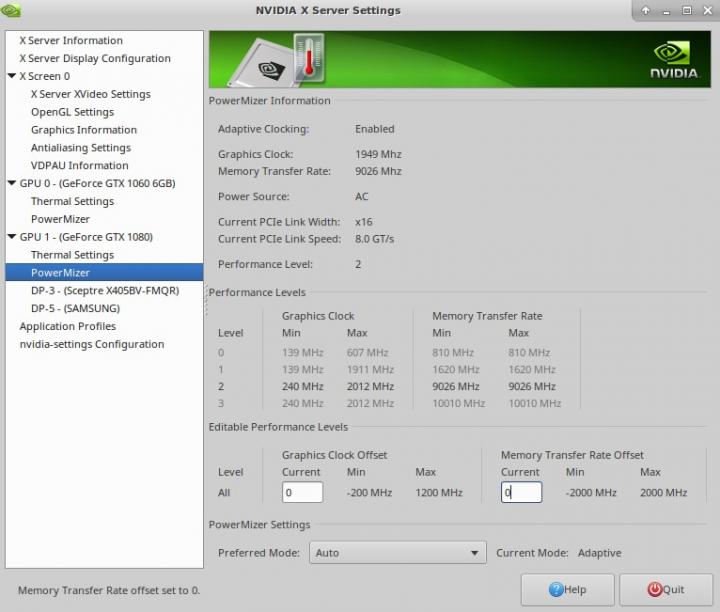The image size is (720, 612).
Task: Collapse the GPU 1 GeForce GTX 1080 node
Action: coord(12,237)
